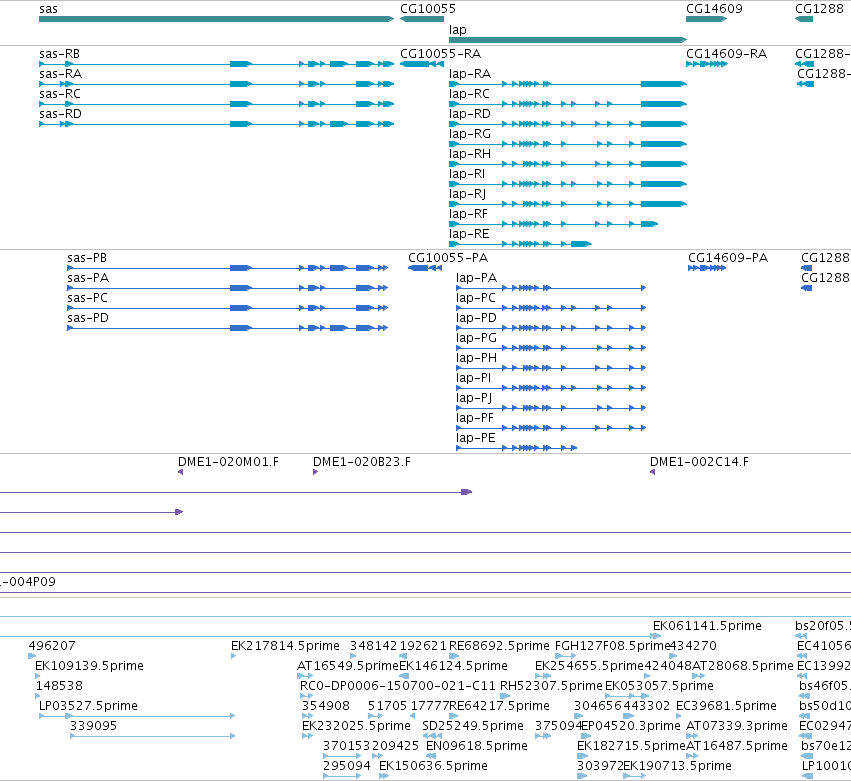The image size is (851, 781).
Task: Select the lap-RH transcript label
Action: click(470, 154)
